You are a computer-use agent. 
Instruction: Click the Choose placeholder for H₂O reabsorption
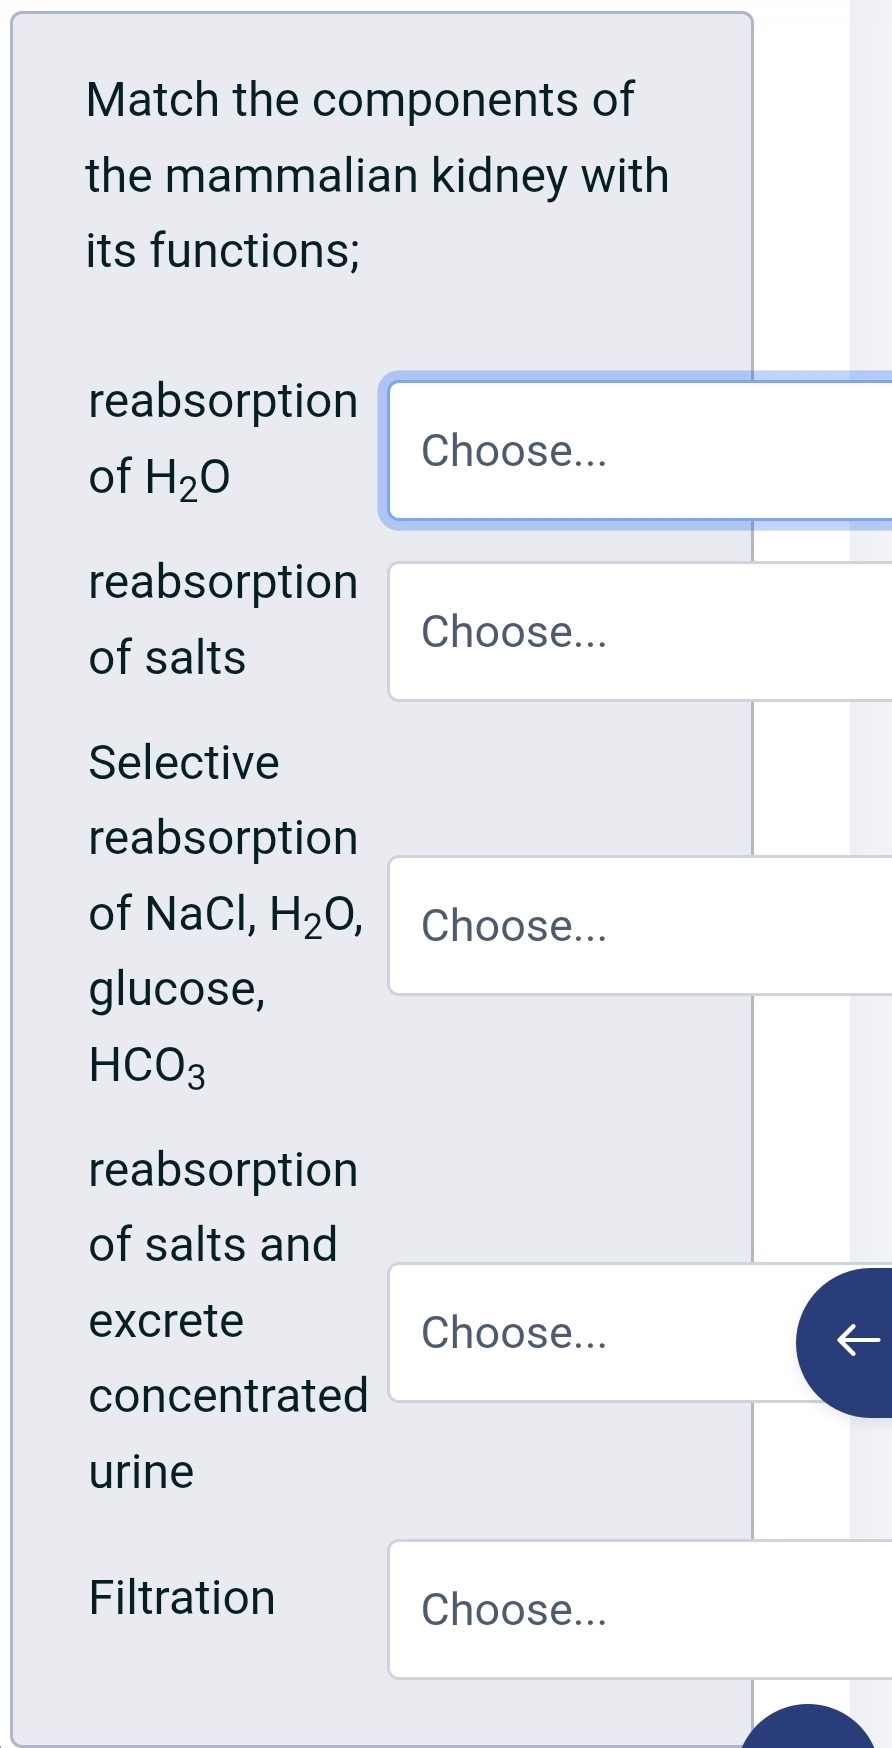(x=511, y=451)
